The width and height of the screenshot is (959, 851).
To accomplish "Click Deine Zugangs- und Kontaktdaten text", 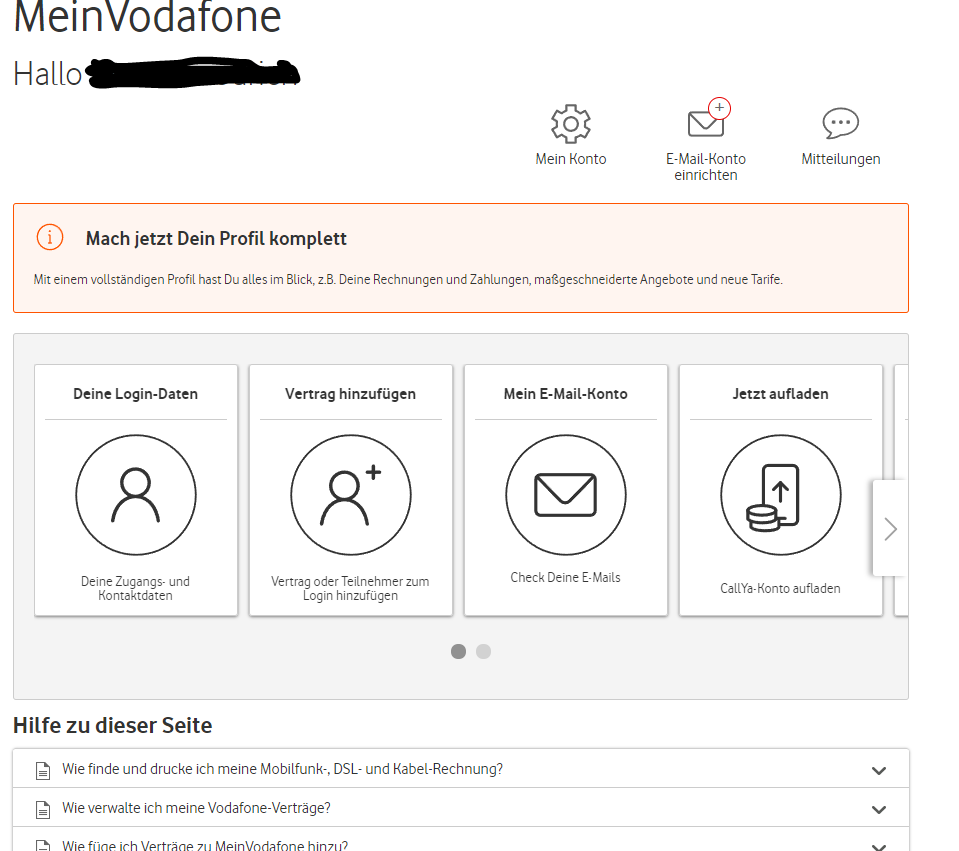I will (x=136, y=589).
